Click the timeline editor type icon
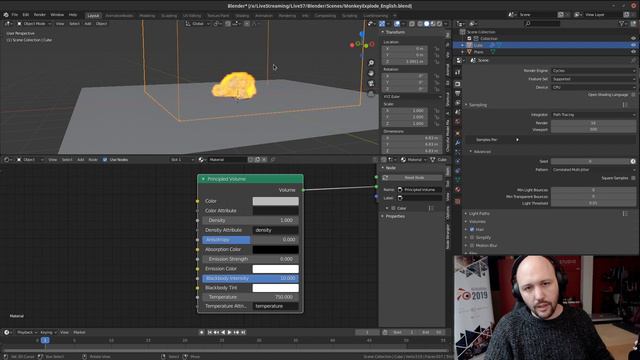The width and height of the screenshot is (640, 360). (6, 332)
